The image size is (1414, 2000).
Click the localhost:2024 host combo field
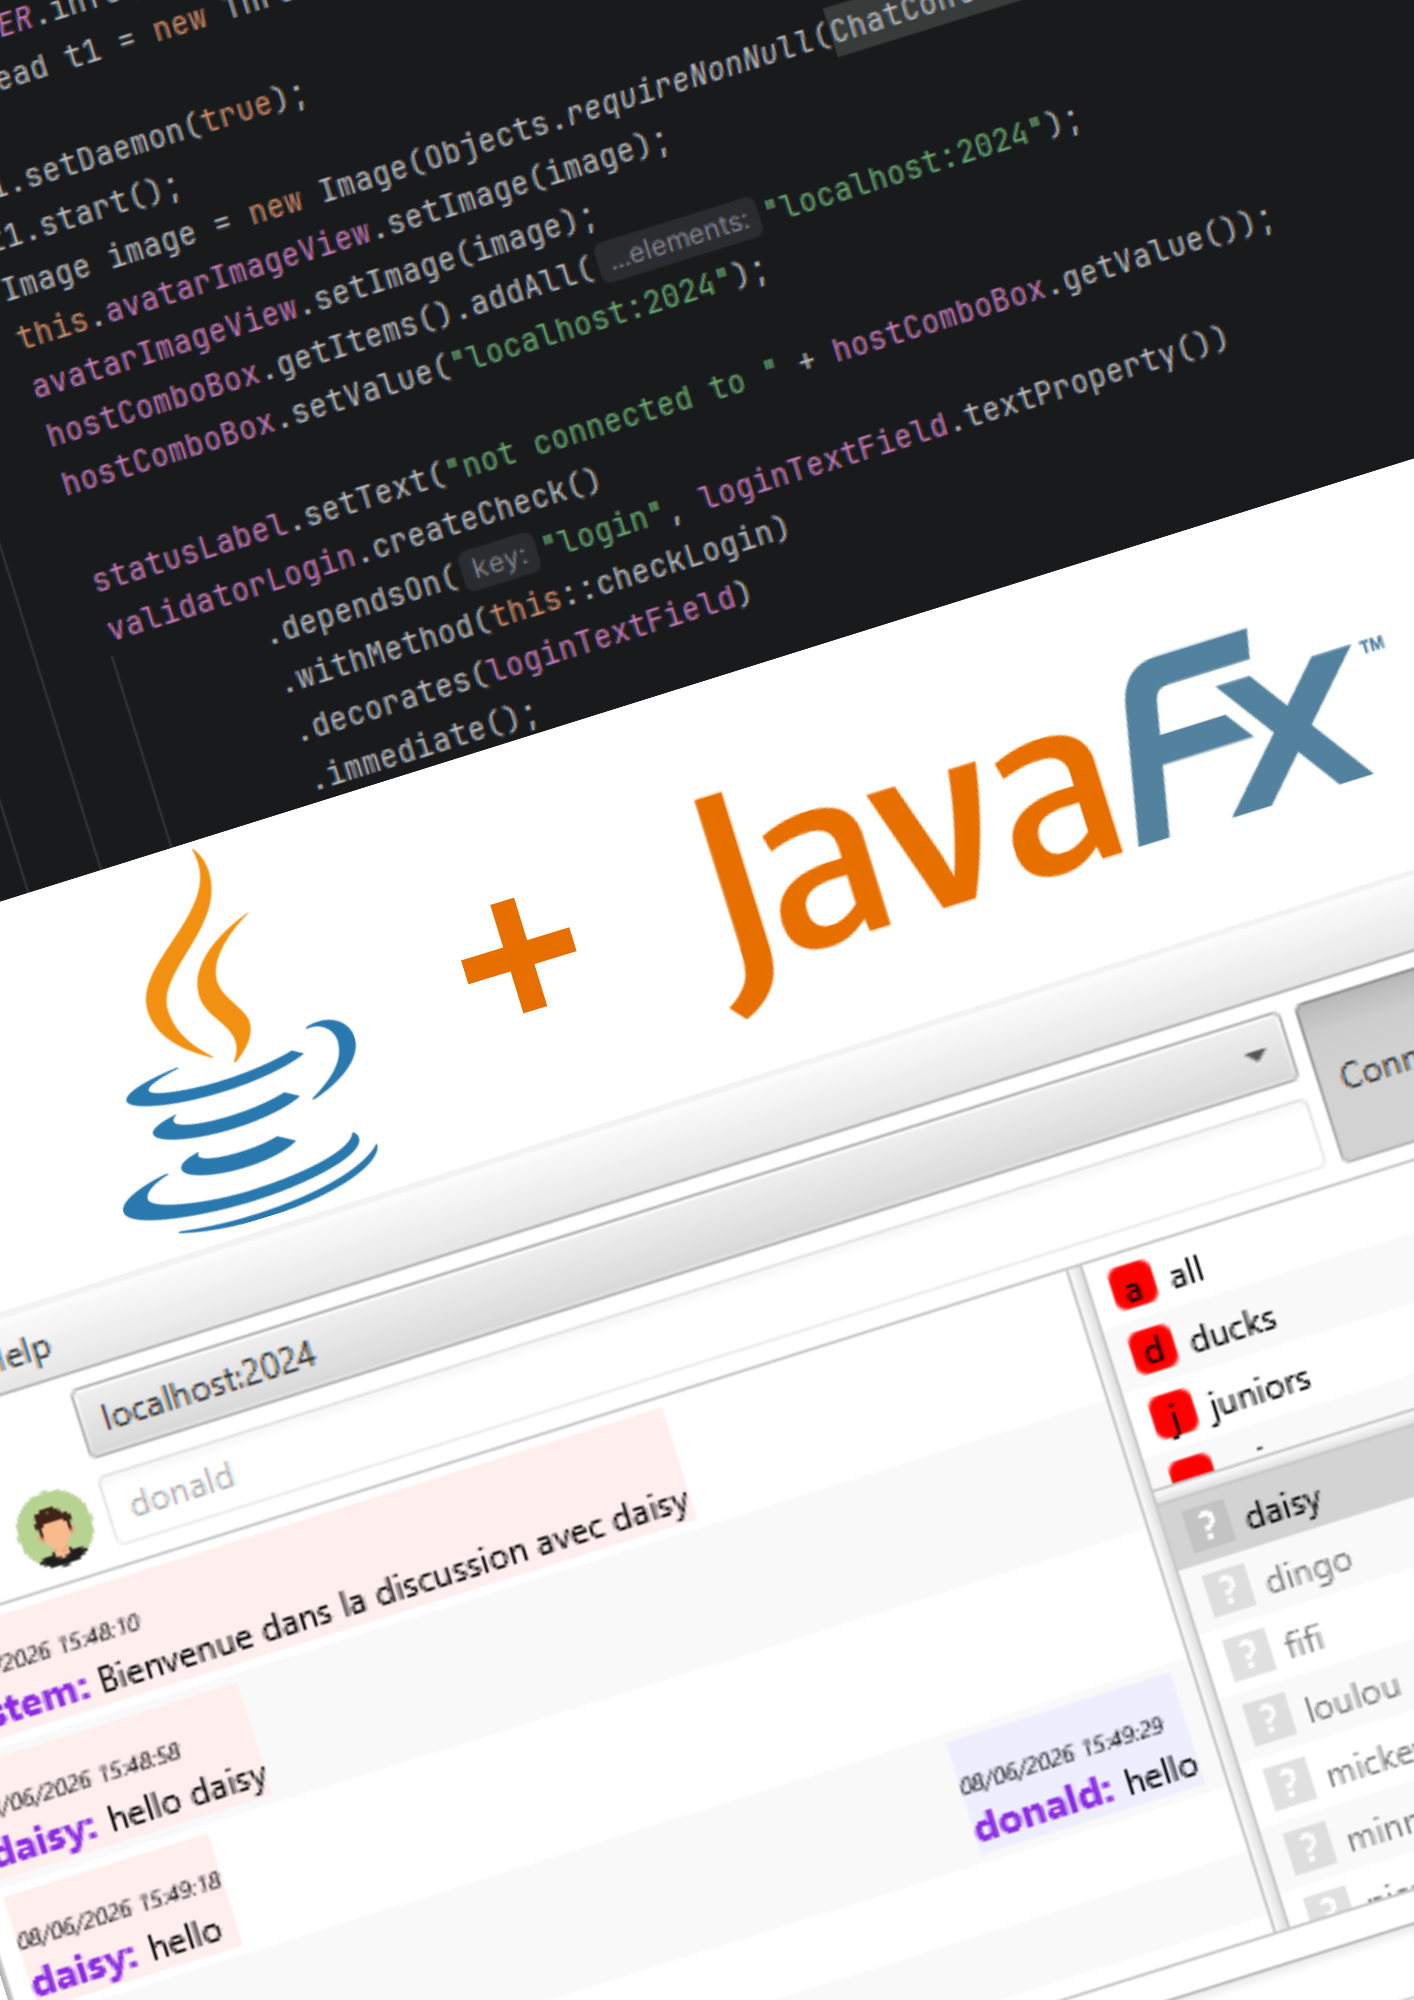point(680,1235)
